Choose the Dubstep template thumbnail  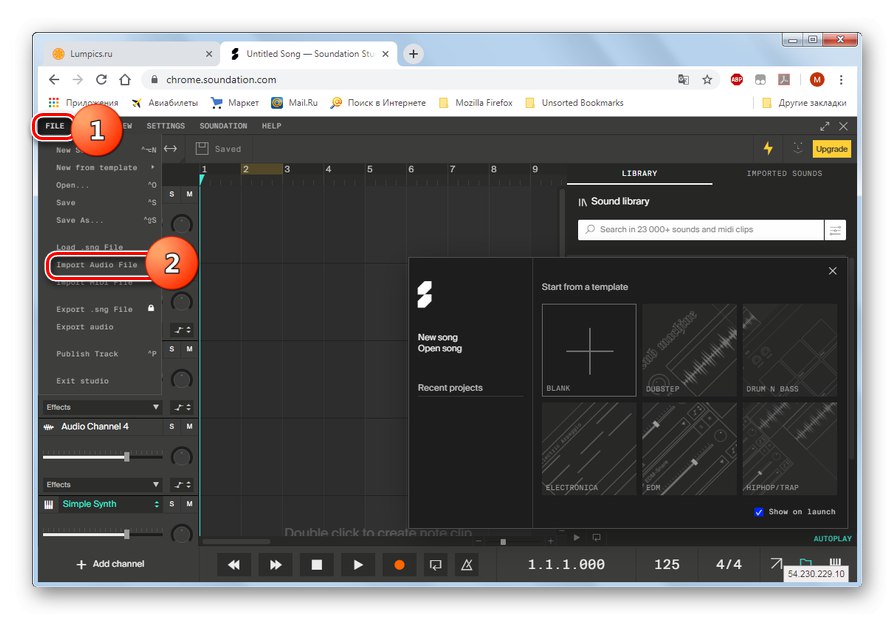690,350
